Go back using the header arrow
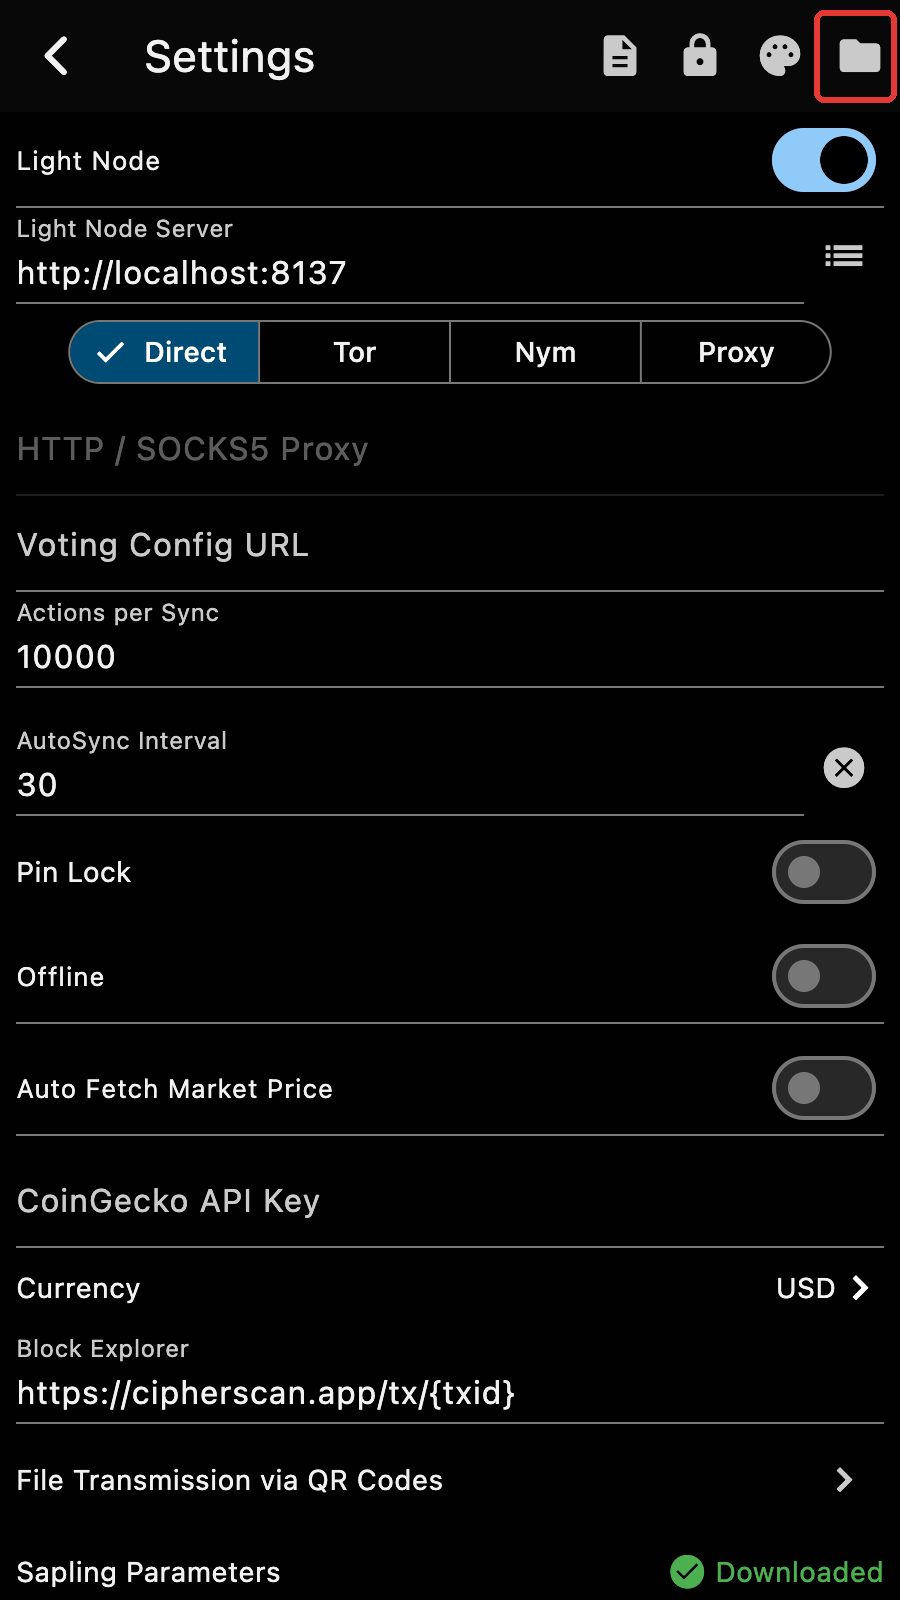Viewport: 900px width, 1600px height. coord(57,56)
